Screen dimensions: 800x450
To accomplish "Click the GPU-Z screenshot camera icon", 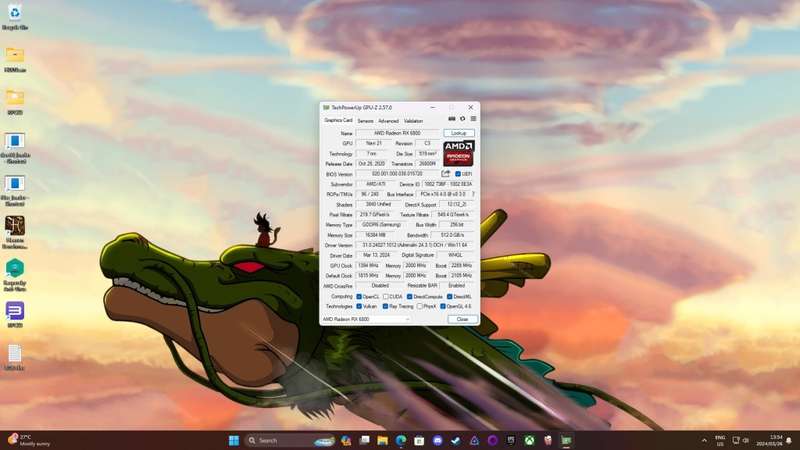I will tap(452, 119).
